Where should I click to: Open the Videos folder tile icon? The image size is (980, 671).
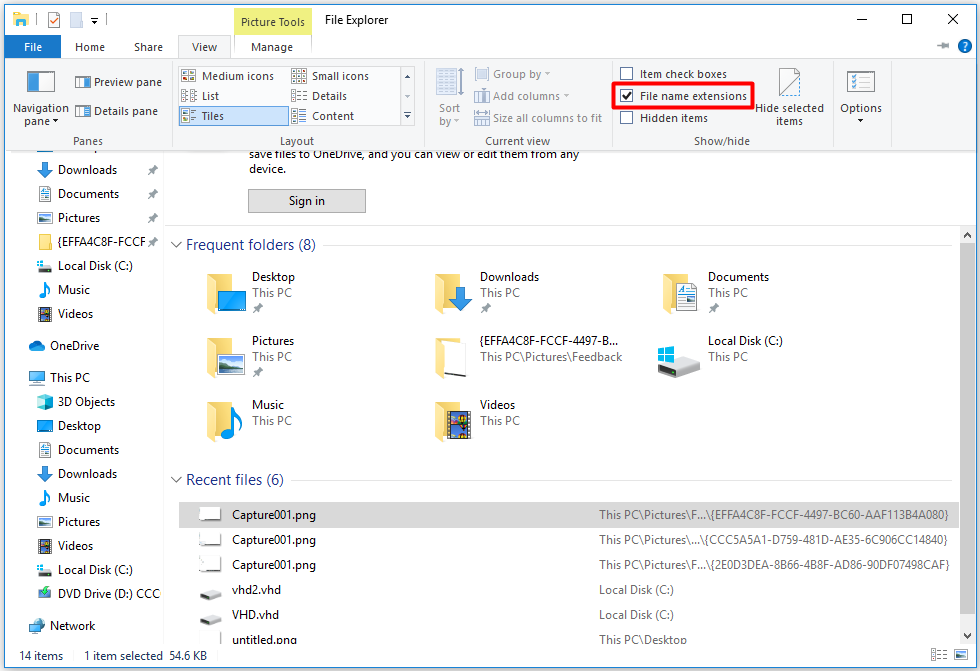(x=453, y=421)
